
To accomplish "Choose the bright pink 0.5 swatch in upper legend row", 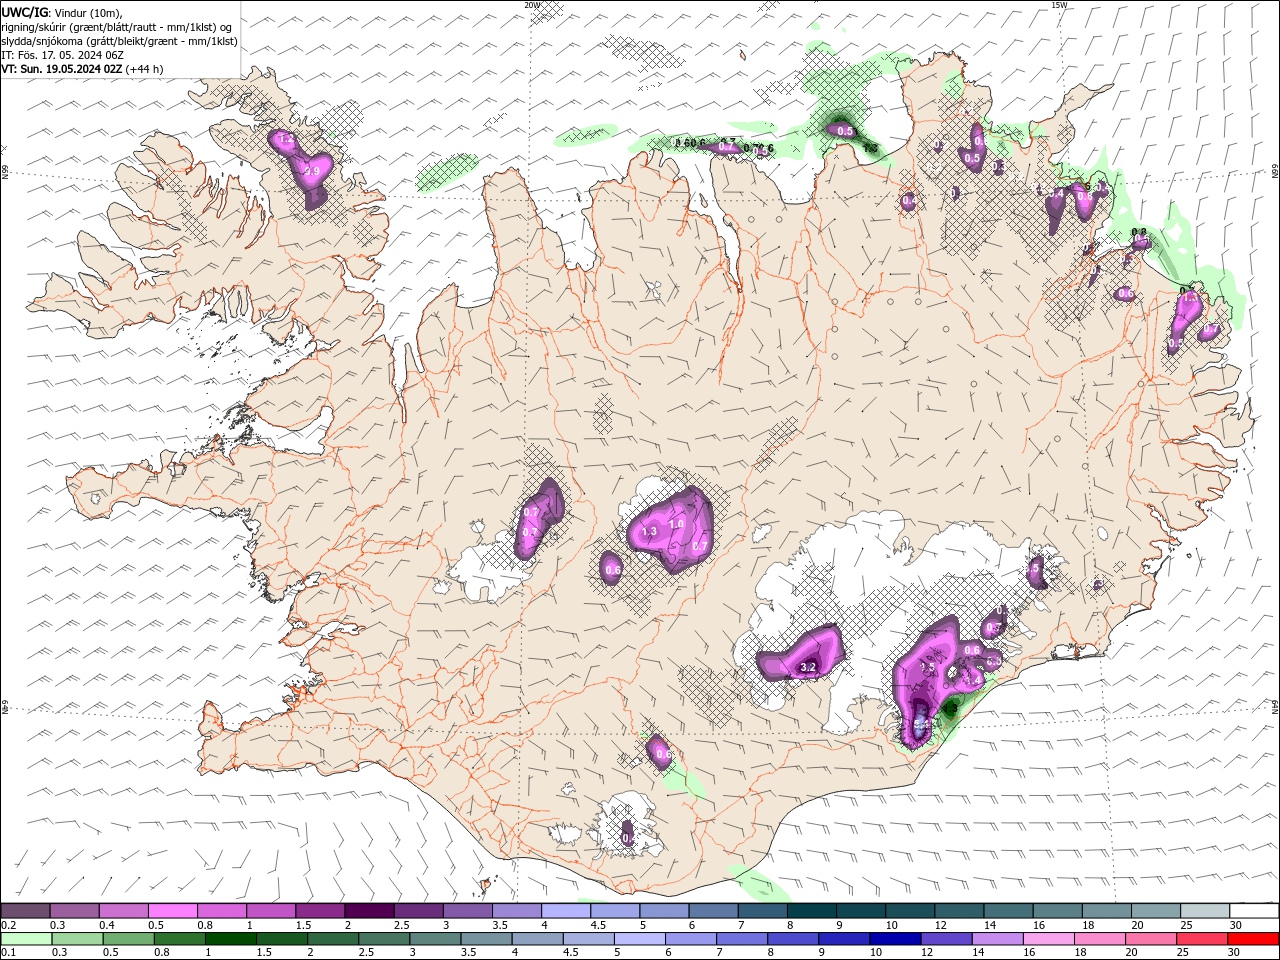I will coord(172,911).
